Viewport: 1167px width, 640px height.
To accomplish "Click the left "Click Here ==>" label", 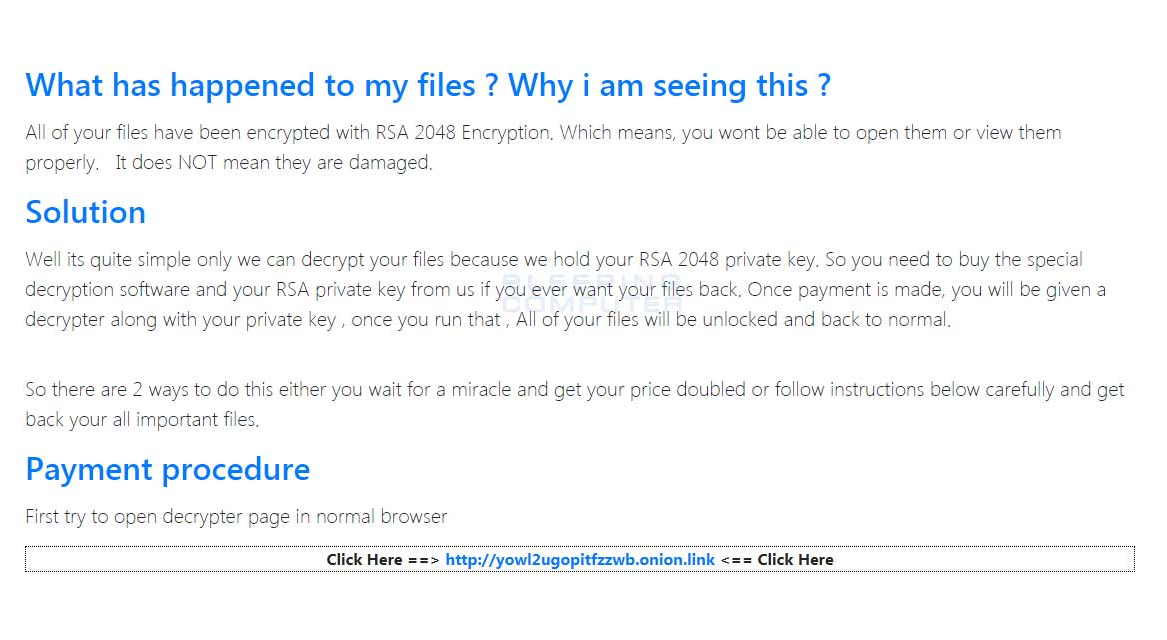I will (383, 560).
